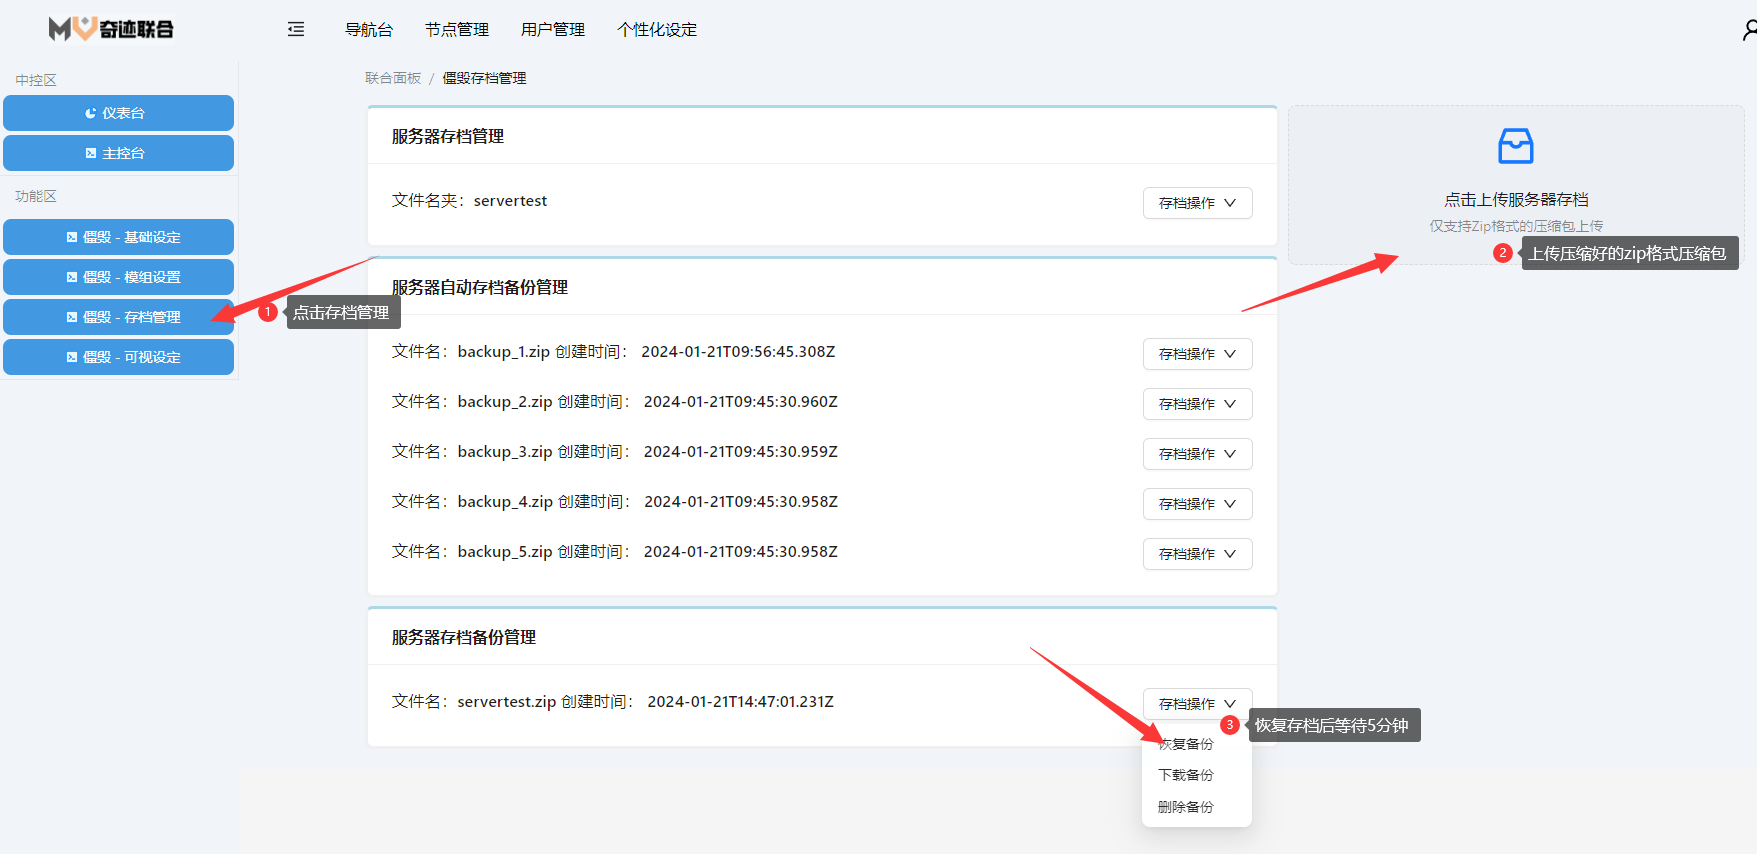Open 僵毁 - 存档管理
Viewport: 1757px width, 854px height.
point(118,317)
